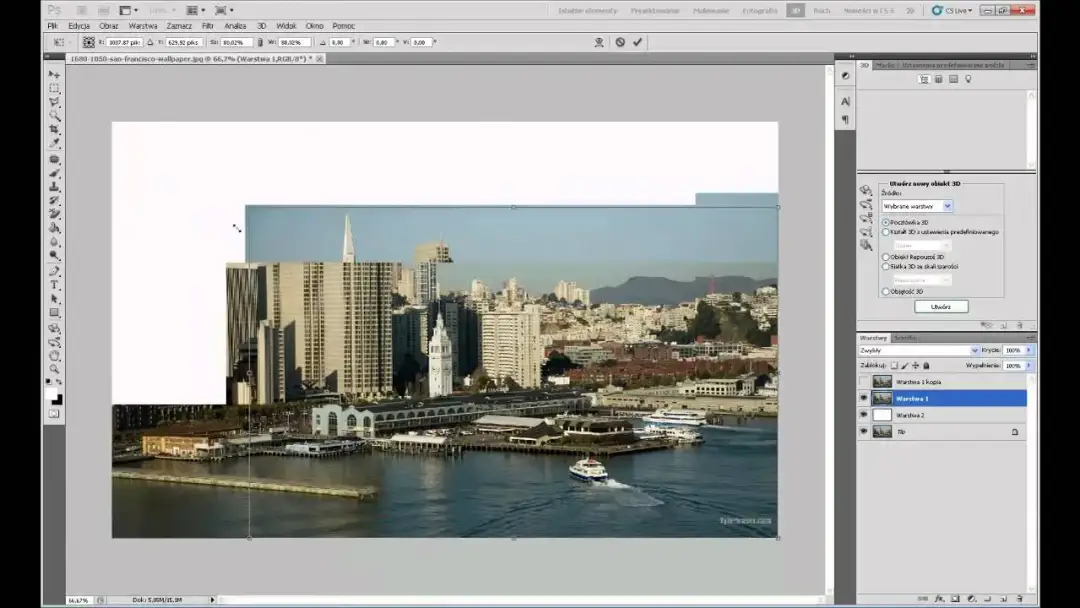Select the Clone Stamp tool
This screenshot has width=1080, height=608.
click(53, 186)
